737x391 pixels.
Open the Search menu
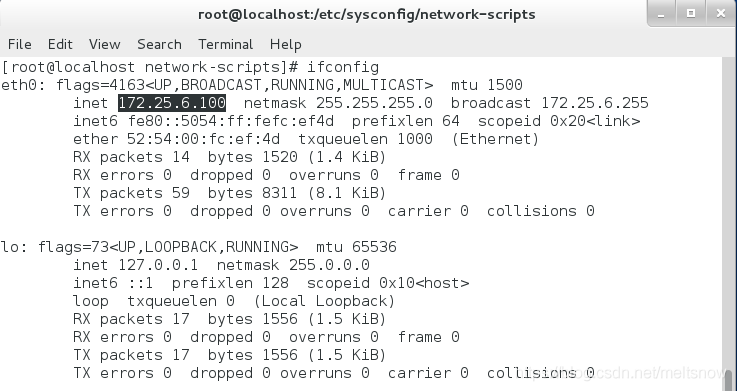pyautogui.click(x=159, y=44)
